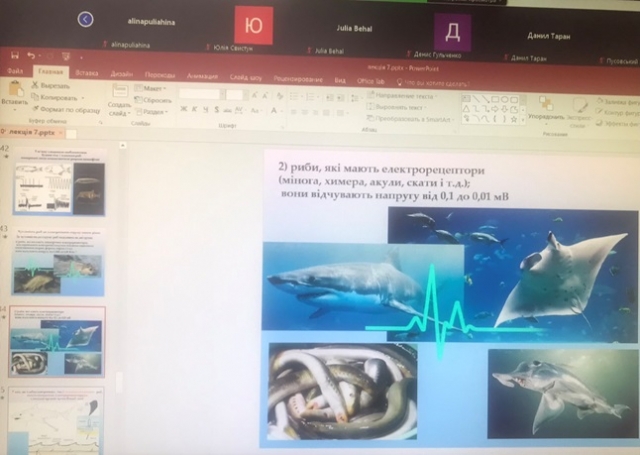Click the Вставить (Paste) clipboard icon

tap(15, 89)
